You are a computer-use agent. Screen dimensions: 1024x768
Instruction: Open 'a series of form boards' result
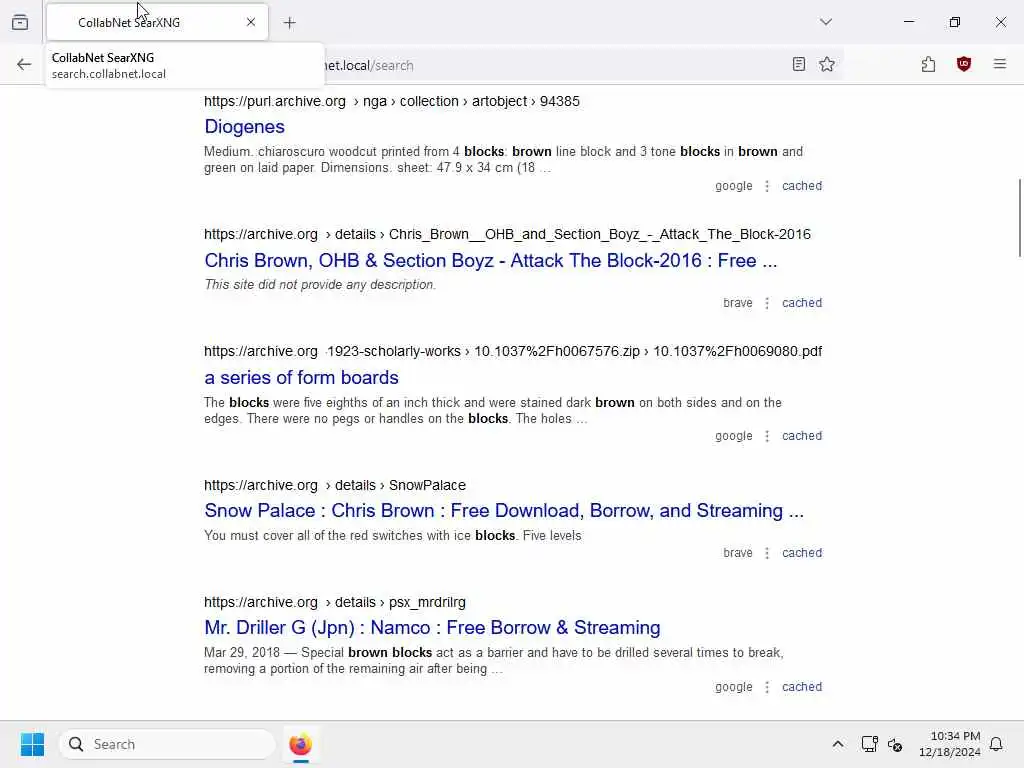pyautogui.click(x=301, y=377)
